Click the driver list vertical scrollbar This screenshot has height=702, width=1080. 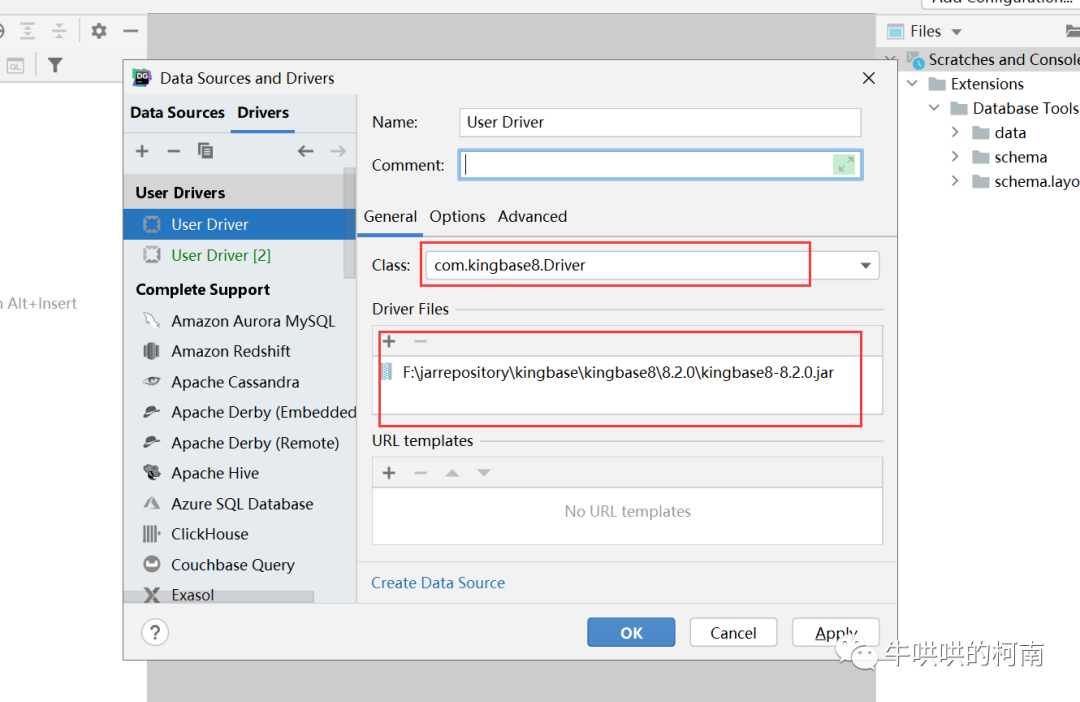(349, 224)
